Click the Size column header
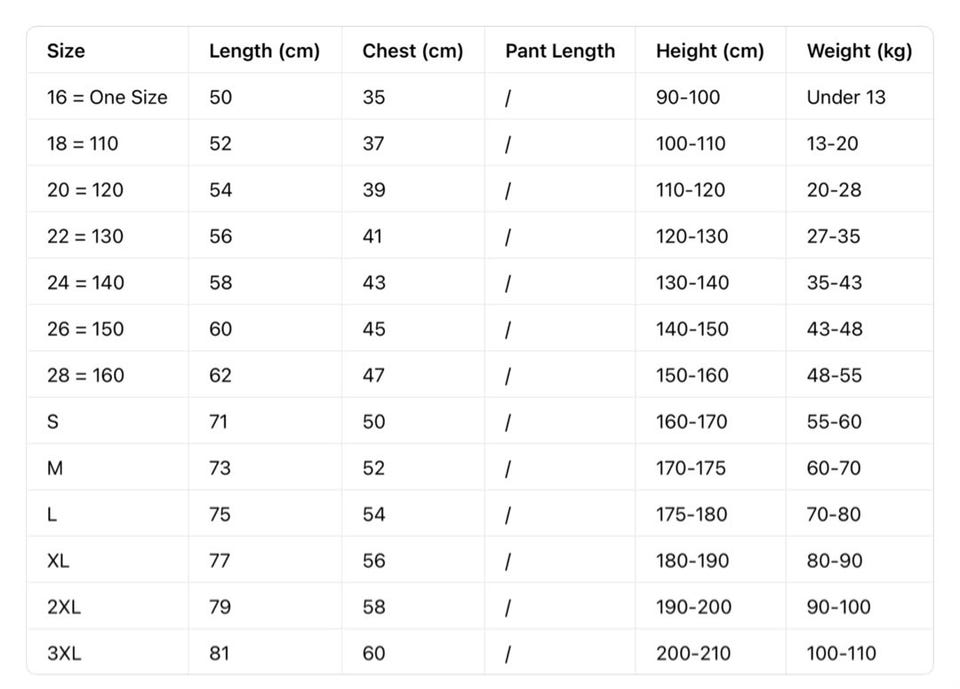960x689 pixels. (x=66, y=51)
